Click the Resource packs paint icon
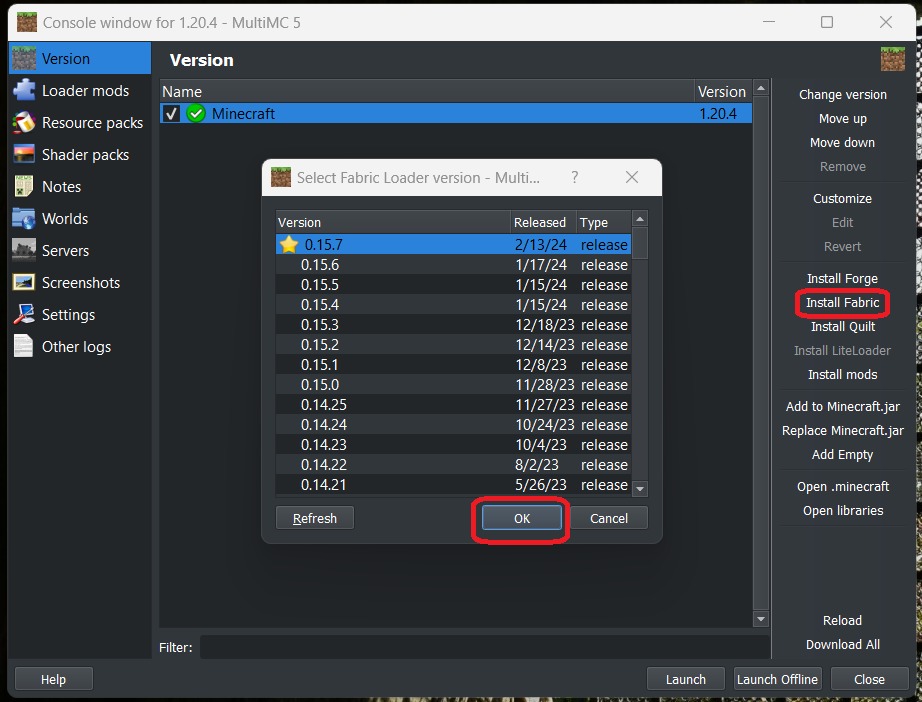Screen dimensions: 922x702 (x=24, y=122)
